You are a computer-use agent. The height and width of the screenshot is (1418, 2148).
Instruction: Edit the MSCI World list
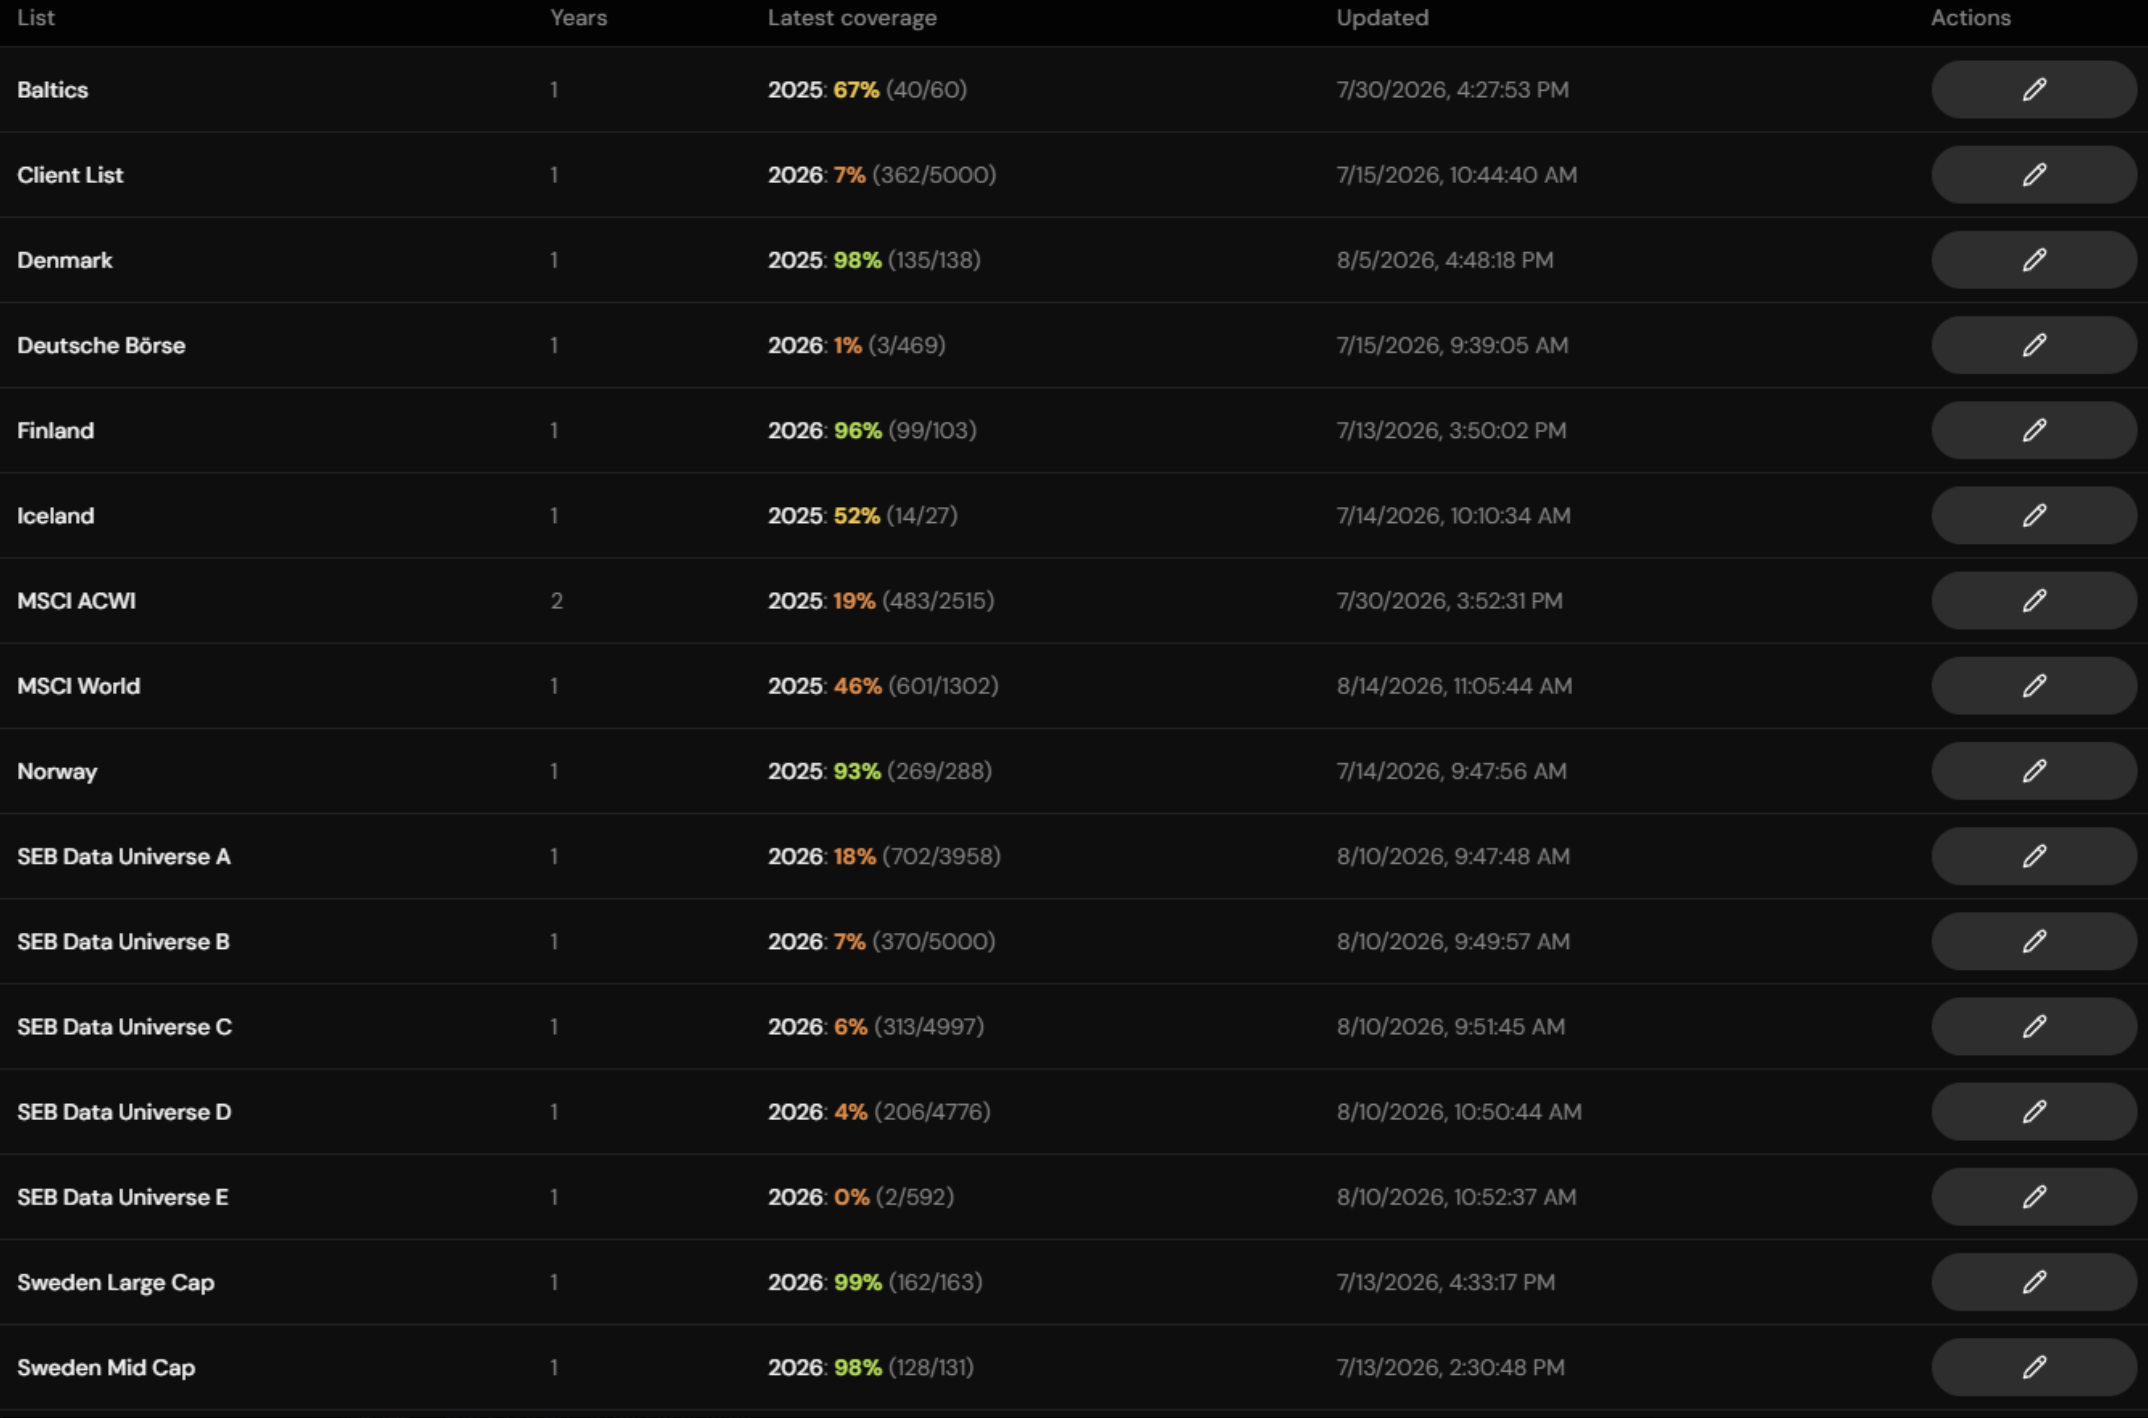pos(2034,686)
